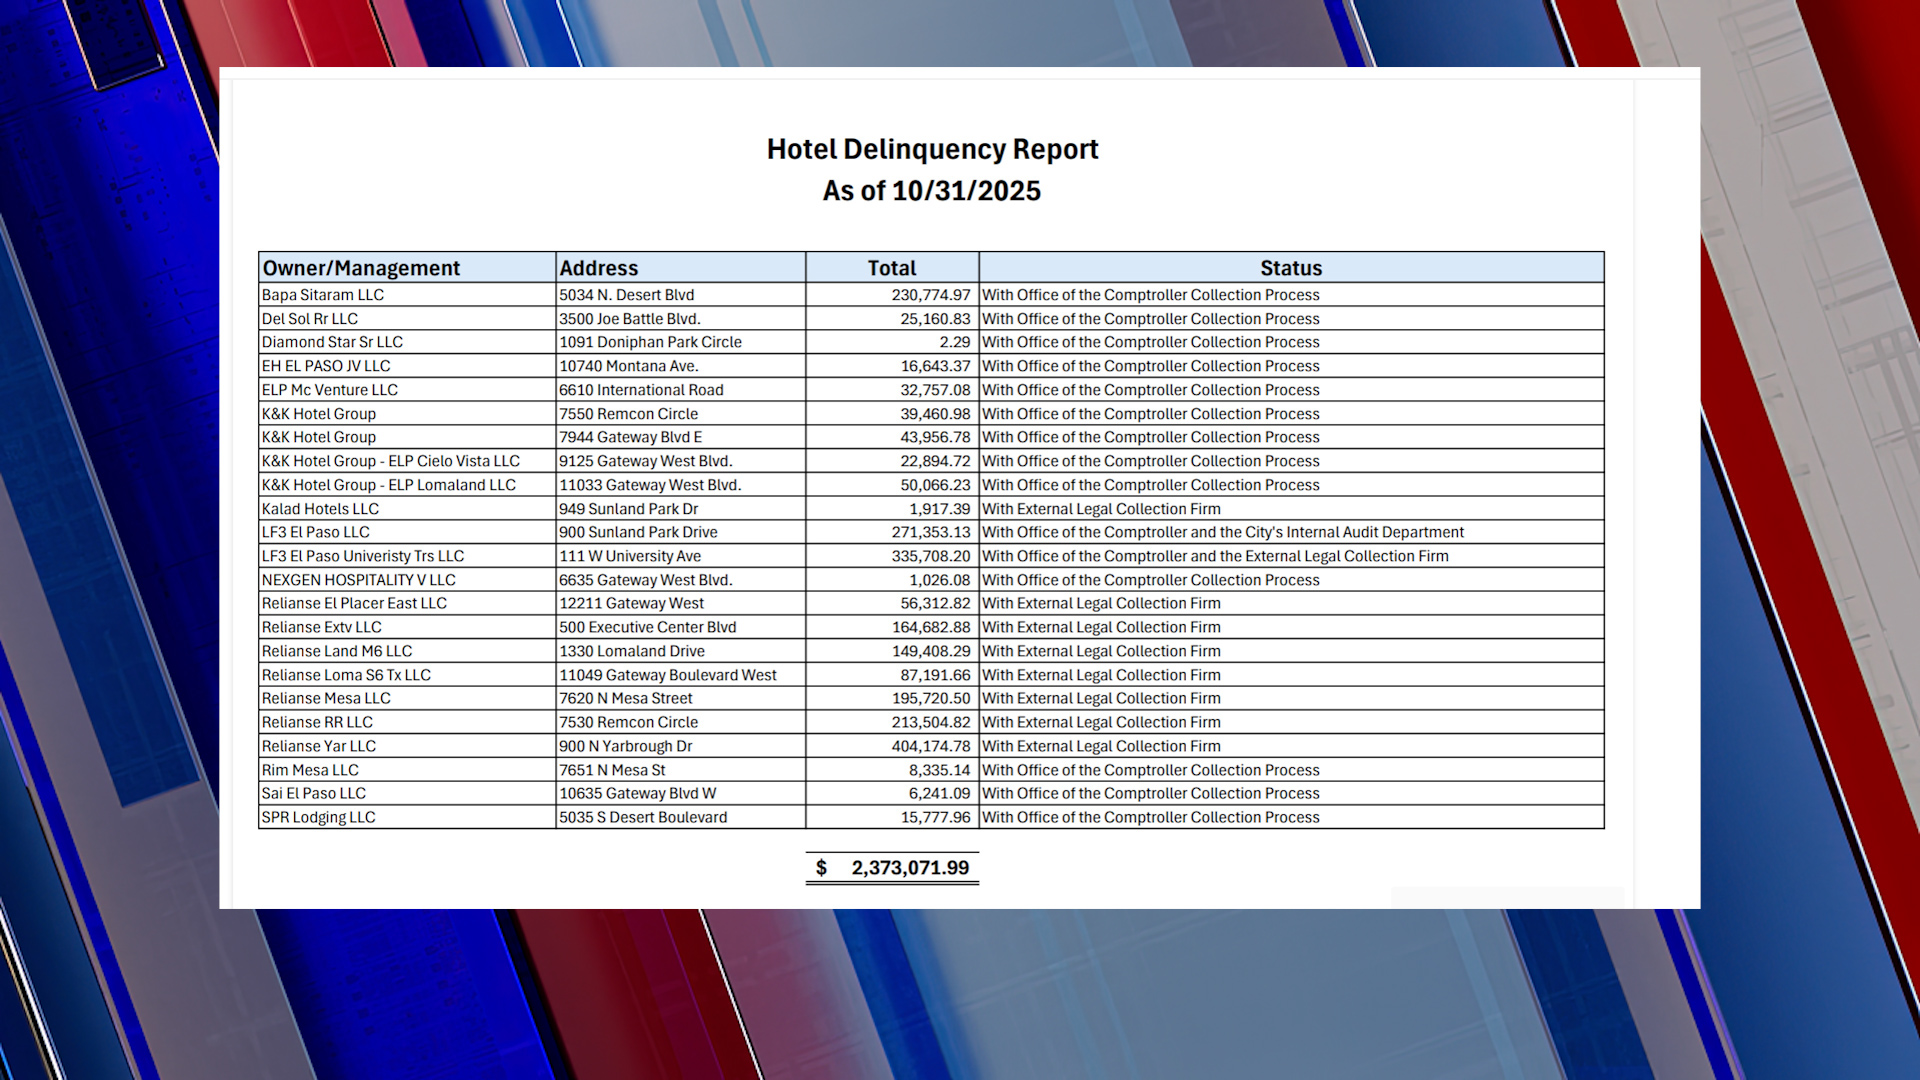Select LF3 El Paso Univeristy Trs LLC cell
Screen dimensions: 1920x1080
point(363,556)
